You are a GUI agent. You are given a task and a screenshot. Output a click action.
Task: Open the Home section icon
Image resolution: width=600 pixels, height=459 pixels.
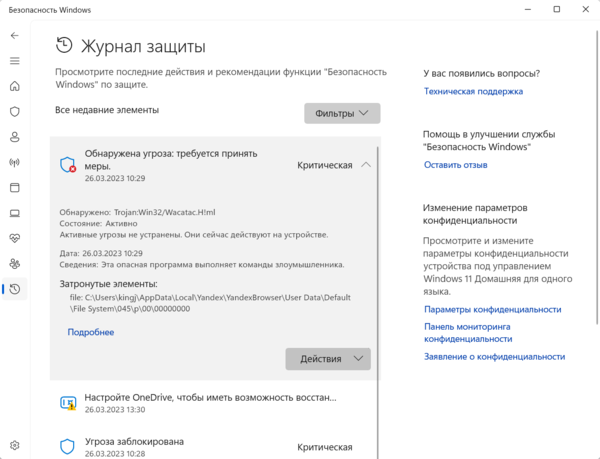15,86
